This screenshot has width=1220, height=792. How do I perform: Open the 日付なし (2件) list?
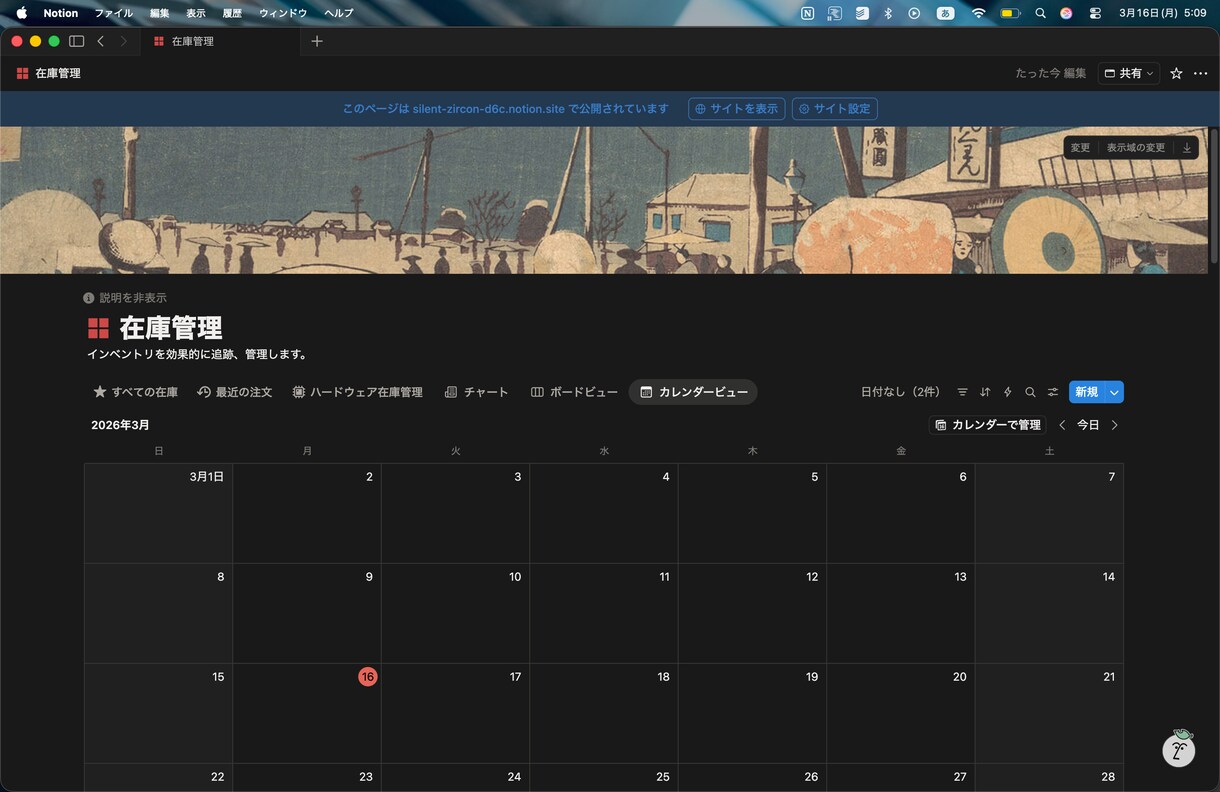pos(900,392)
